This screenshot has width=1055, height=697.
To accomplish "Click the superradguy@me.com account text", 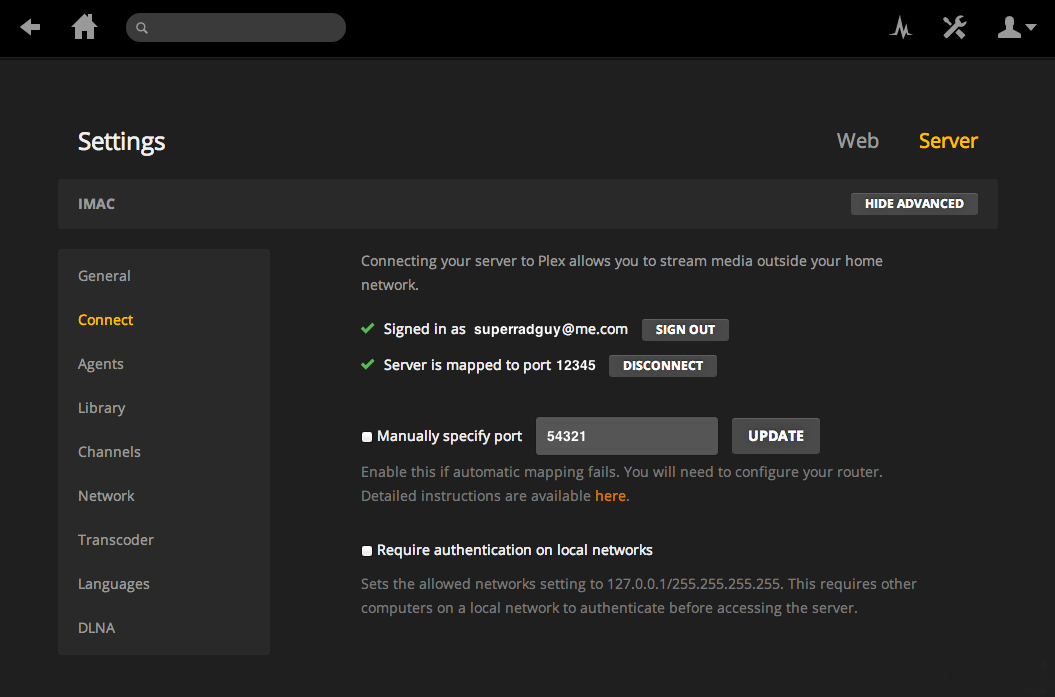I will [x=550, y=329].
